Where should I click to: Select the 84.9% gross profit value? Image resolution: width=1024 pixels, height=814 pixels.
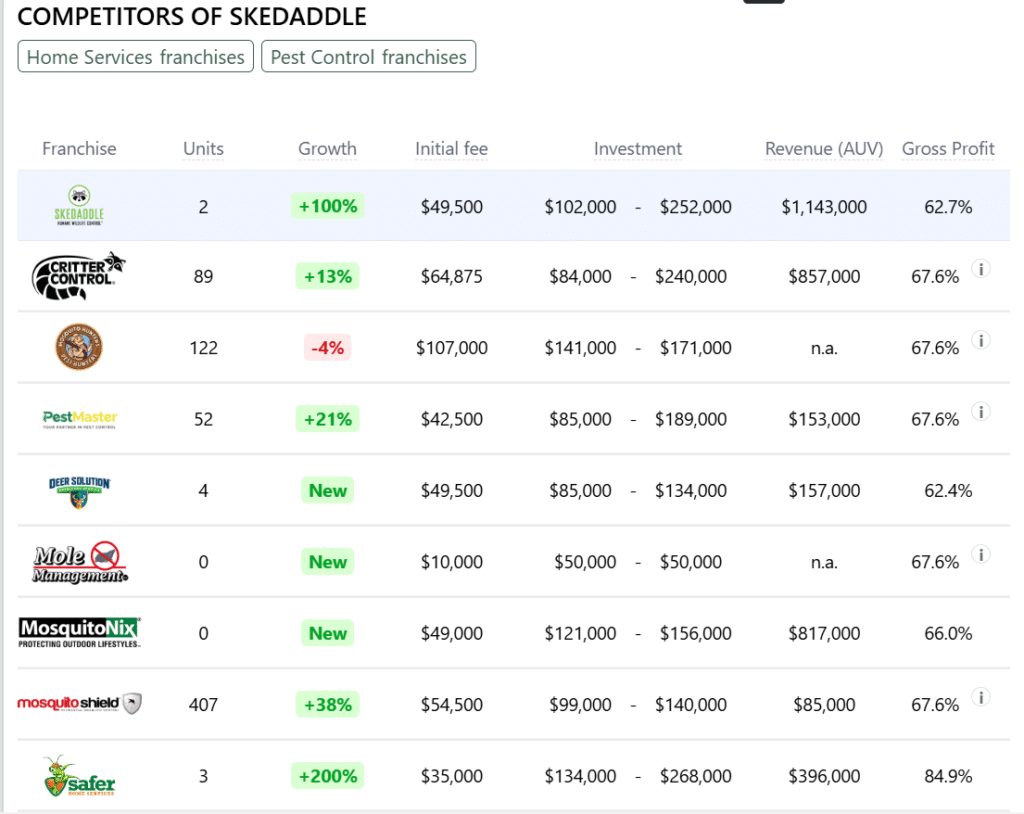948,777
